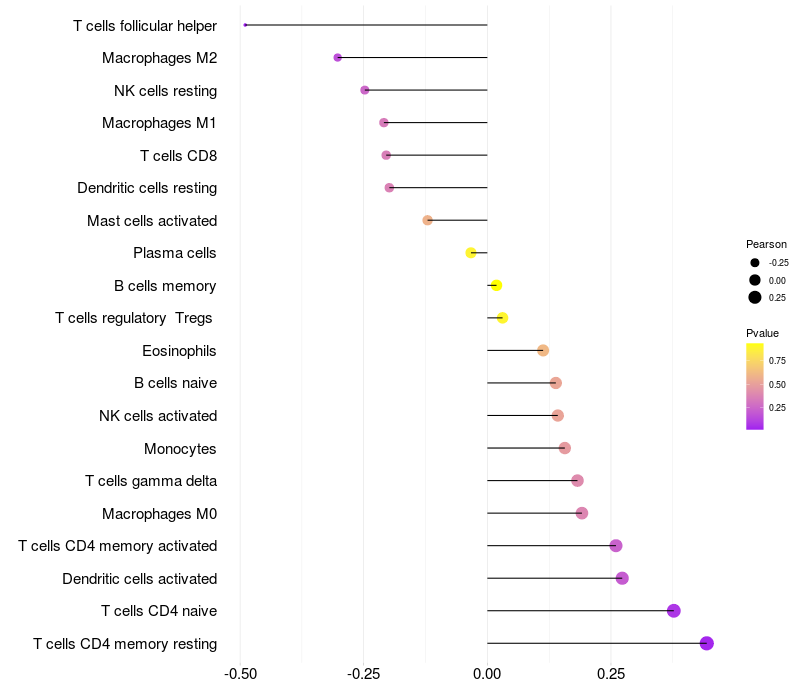This screenshot has width=800, height=700.
Task: Select the Eosinophils orange data point
Action: click(x=543, y=351)
